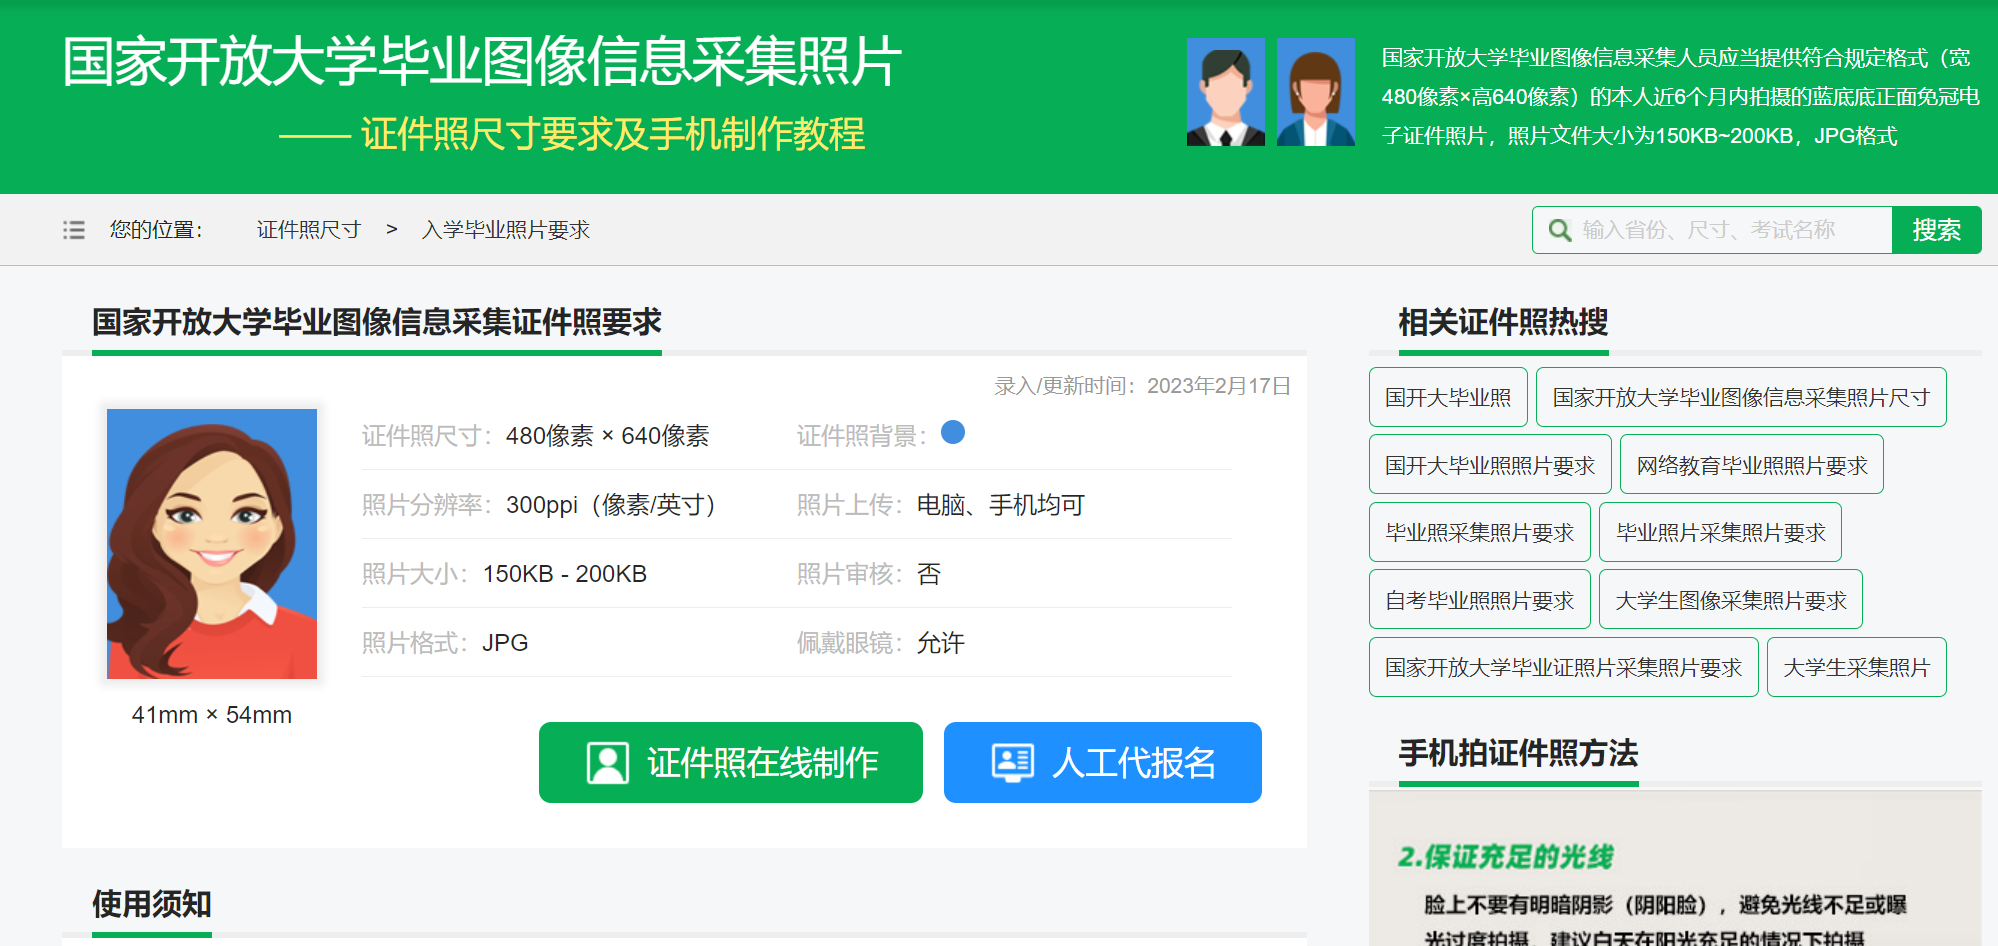Click the 人工代报名 button
Viewport: 1998px width, 946px height.
[x=1103, y=762]
